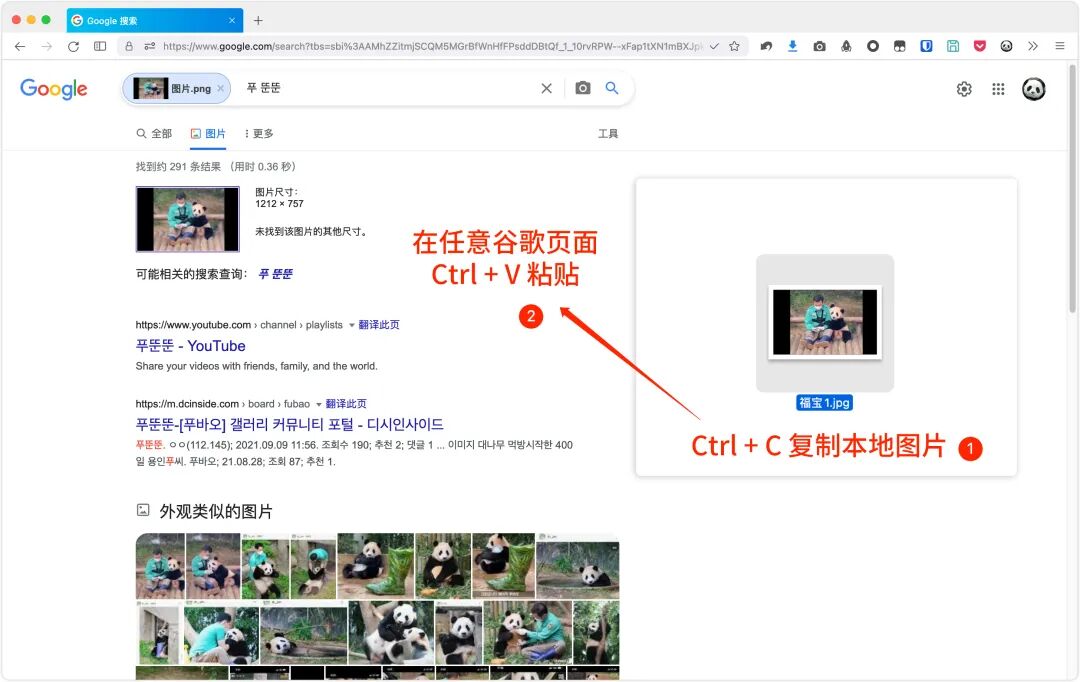The image size is (1080, 682).
Task: Click 翻译此页 for the dcinside result
Action: pyautogui.click(x=346, y=404)
